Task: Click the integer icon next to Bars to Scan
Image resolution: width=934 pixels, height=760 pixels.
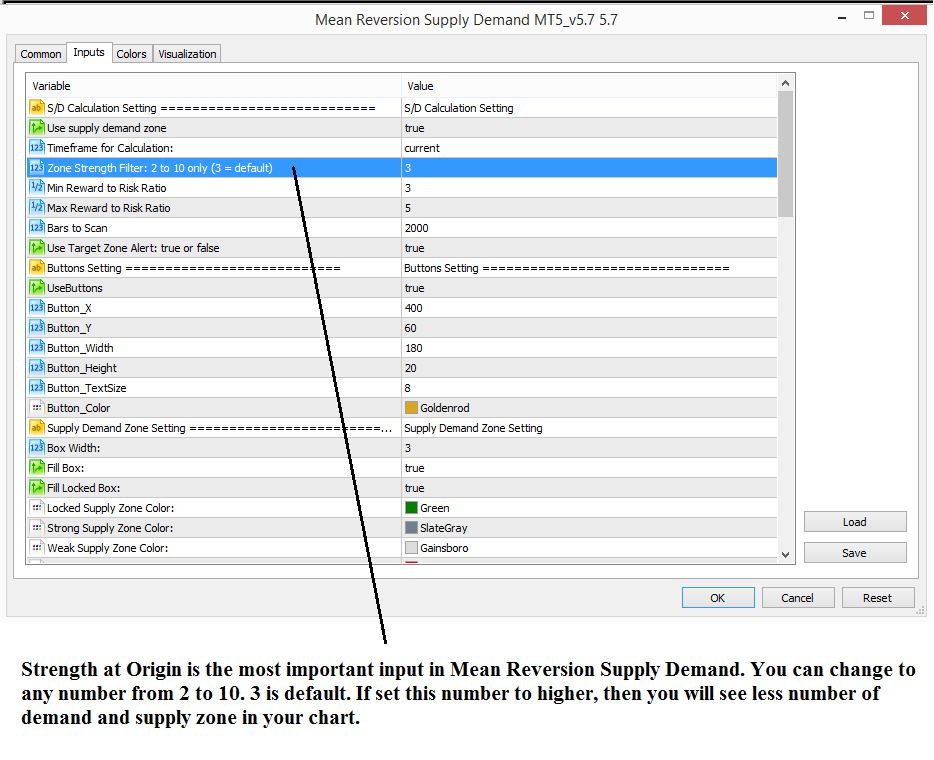Action: click(37, 228)
